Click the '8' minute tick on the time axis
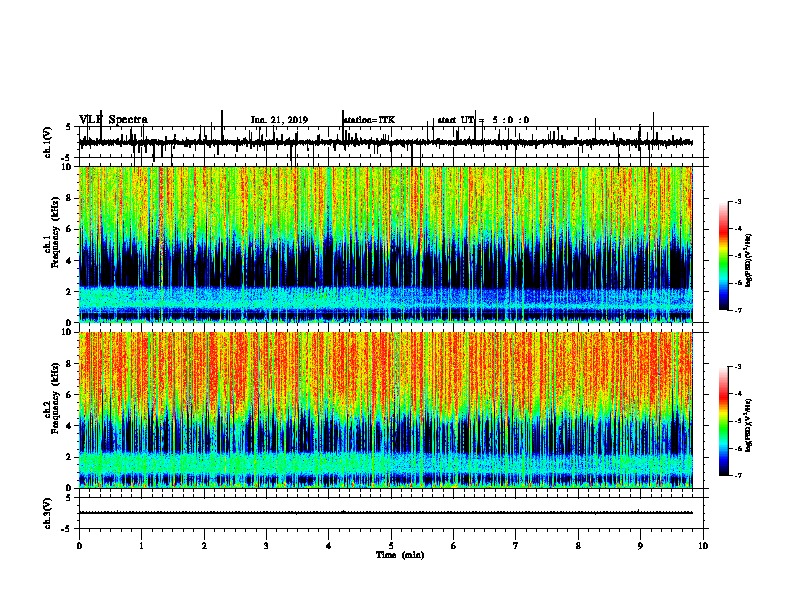This screenshot has height=612, width=792. 578,546
